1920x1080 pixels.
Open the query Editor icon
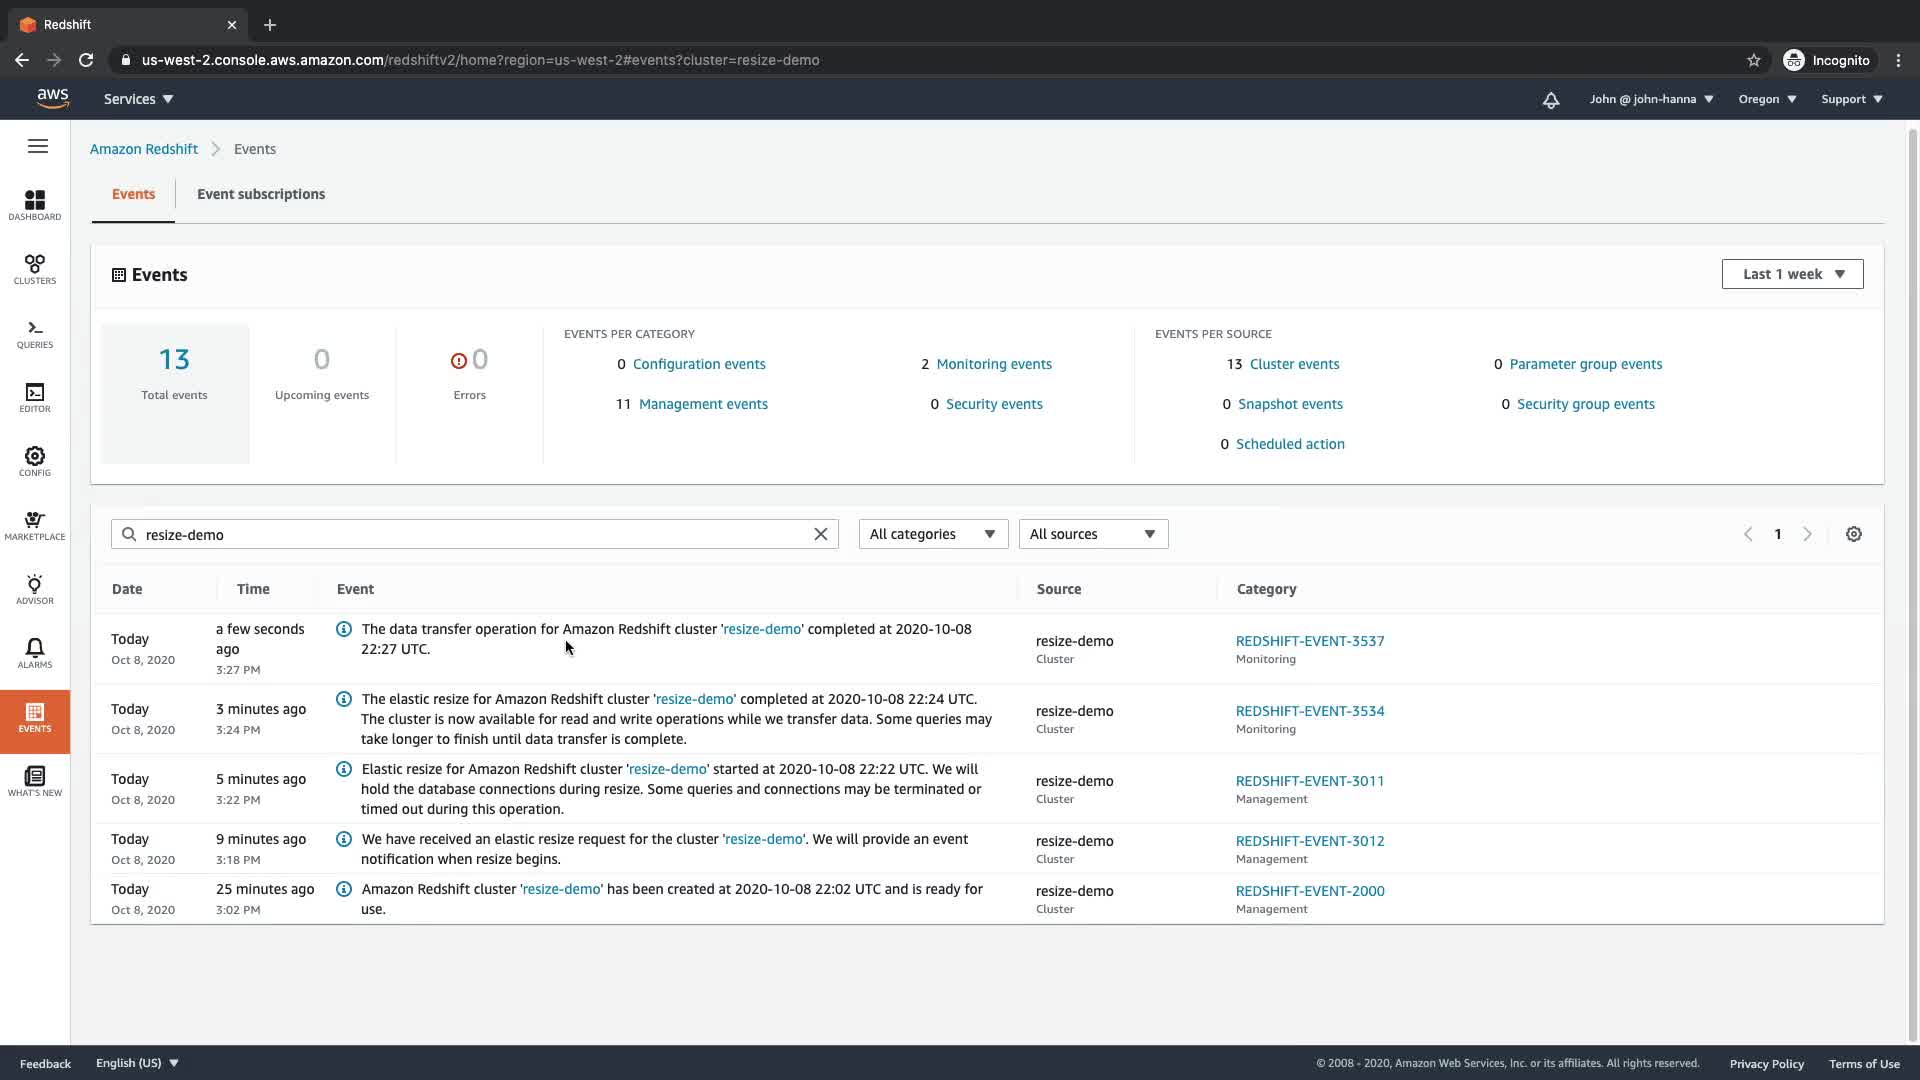(x=35, y=397)
